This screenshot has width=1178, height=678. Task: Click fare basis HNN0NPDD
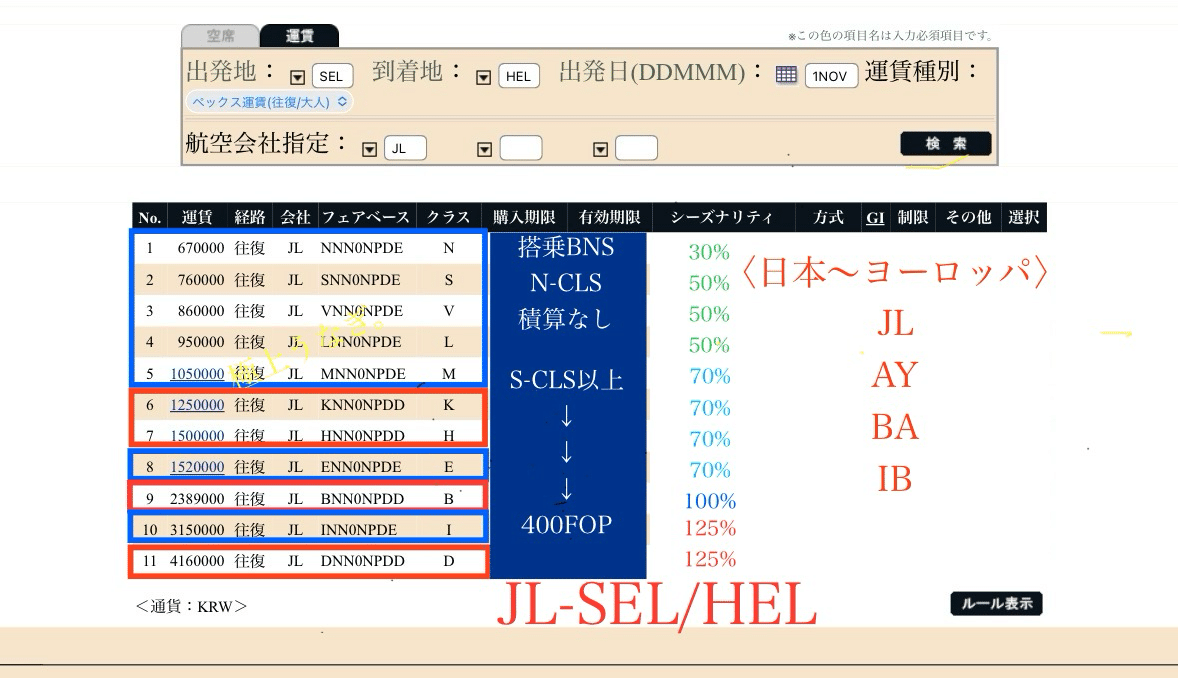362,436
